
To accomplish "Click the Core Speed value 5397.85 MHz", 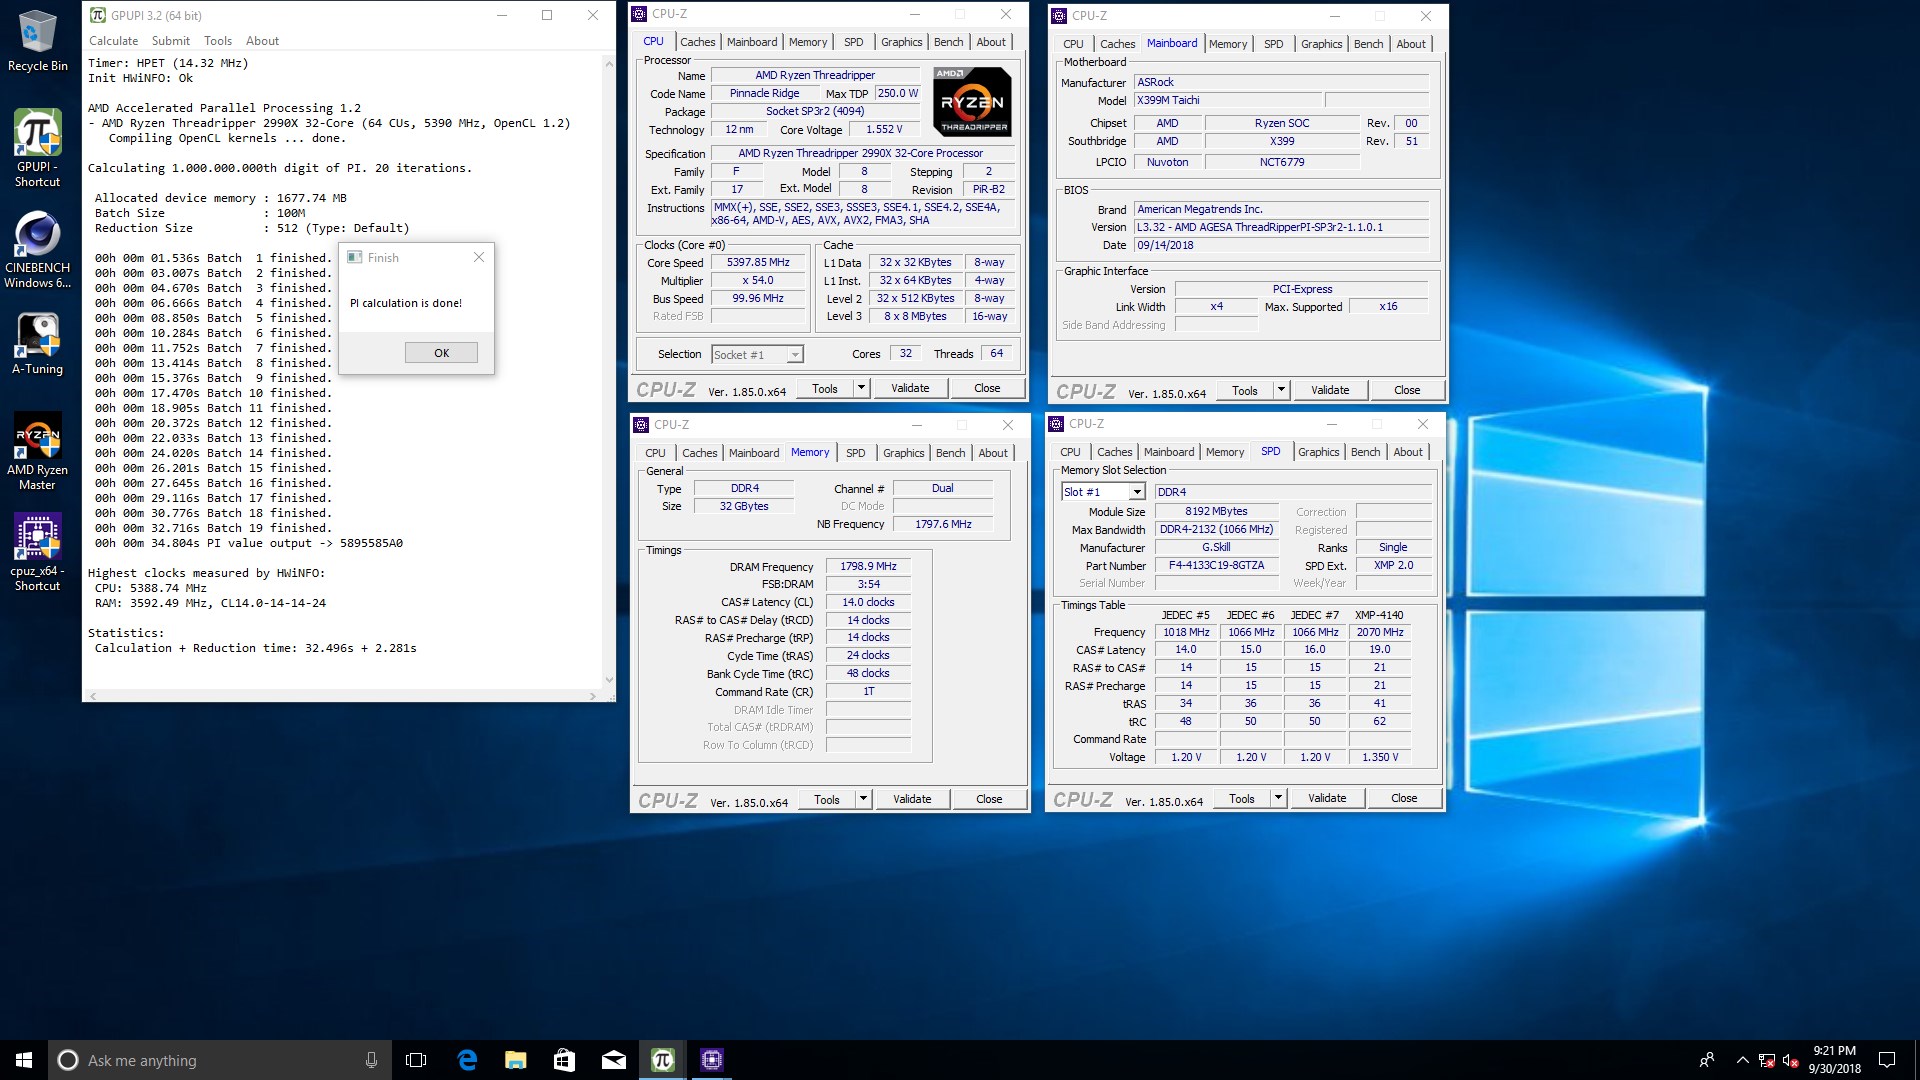I will click(x=758, y=262).
